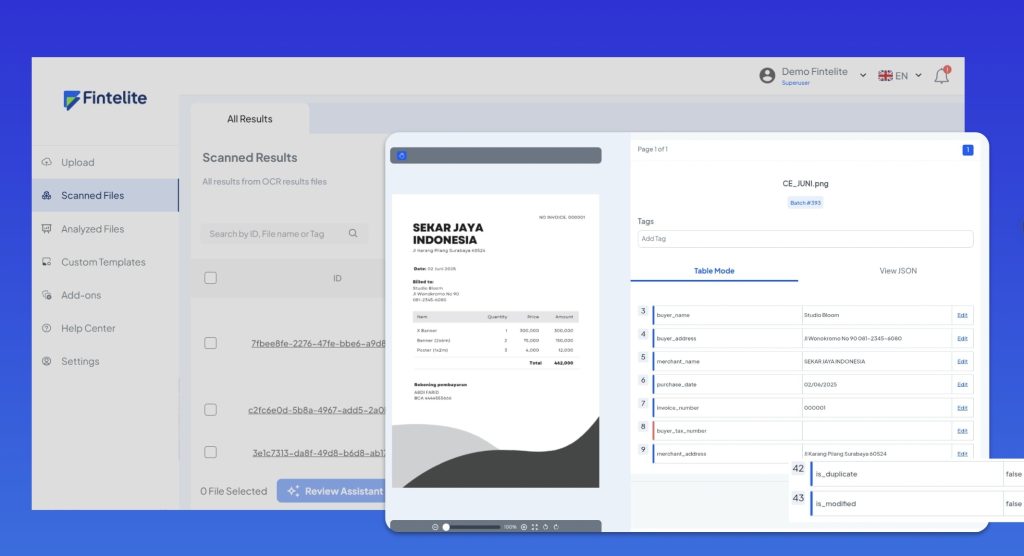Switch to the View JSON tab
This screenshot has height=556, width=1024.
[x=897, y=271]
